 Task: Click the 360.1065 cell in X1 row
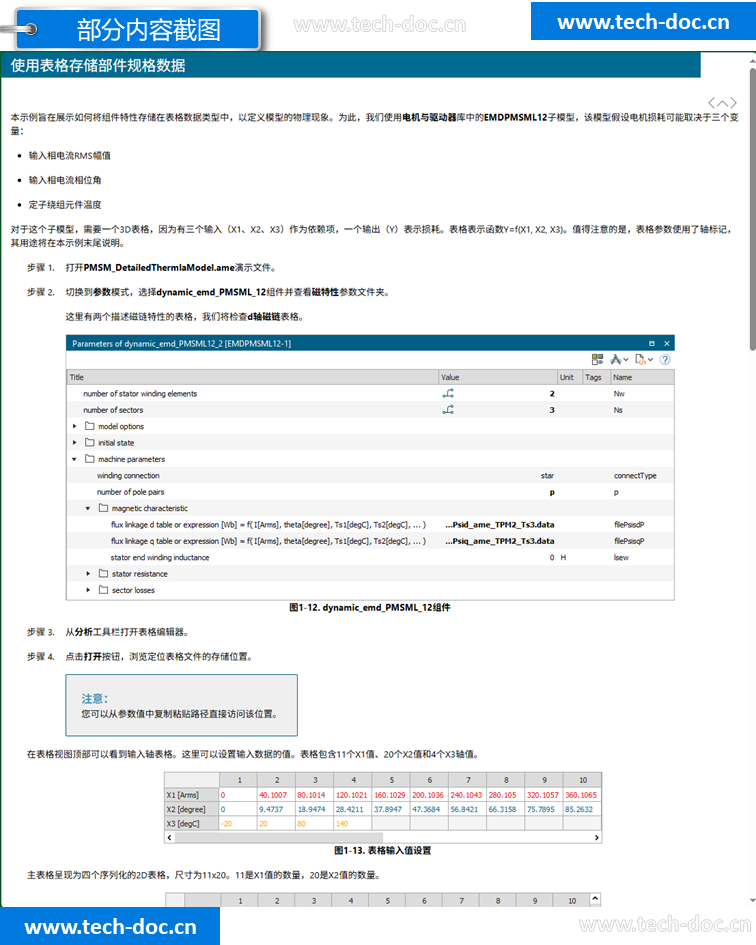click(582, 795)
